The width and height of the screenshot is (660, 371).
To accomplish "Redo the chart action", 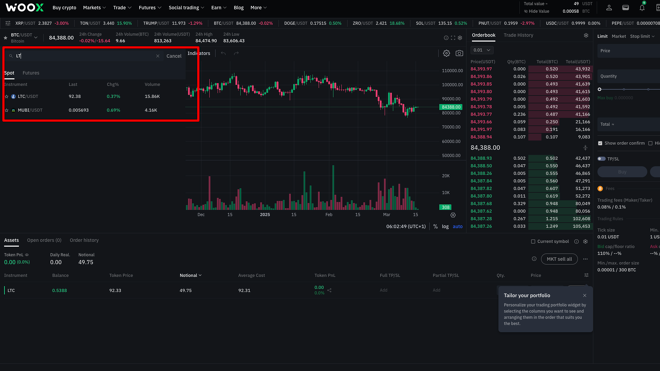I will [x=237, y=53].
